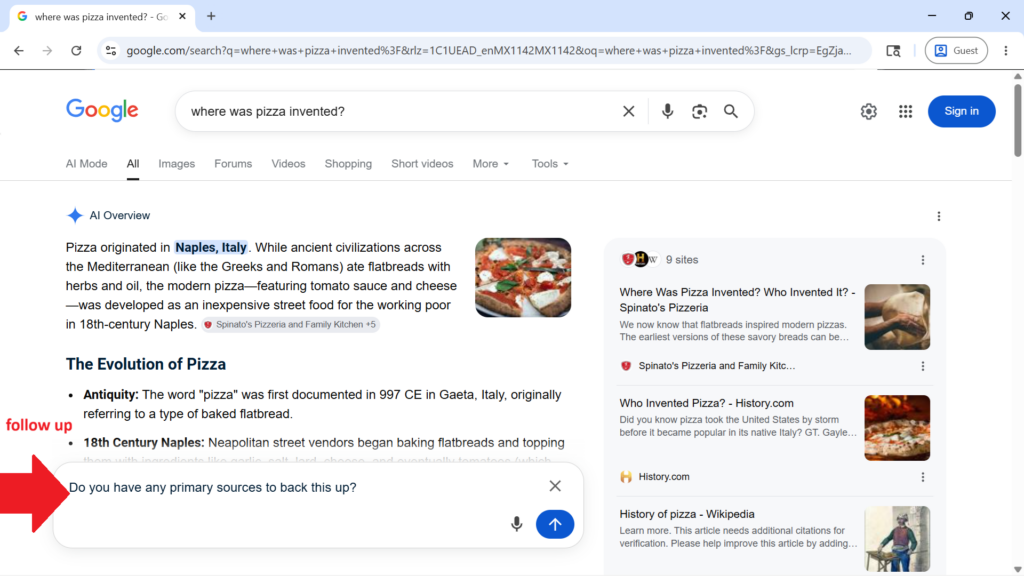Click Spinato's Pizzeria and Family Kitc... source name
Screen dimensions: 1024x576
716,366
